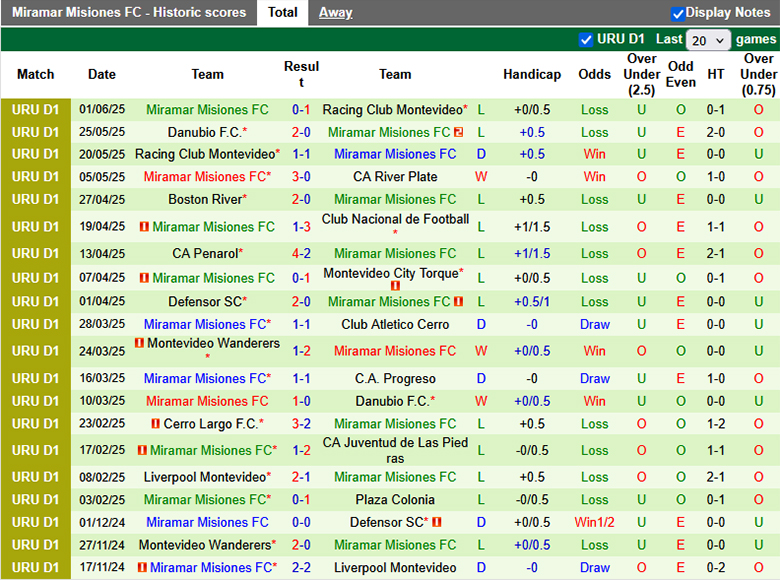Viewport: 780px width, 580px height.
Task: Click CA Juventud de Las Piedras team name
Action: click(x=395, y=450)
